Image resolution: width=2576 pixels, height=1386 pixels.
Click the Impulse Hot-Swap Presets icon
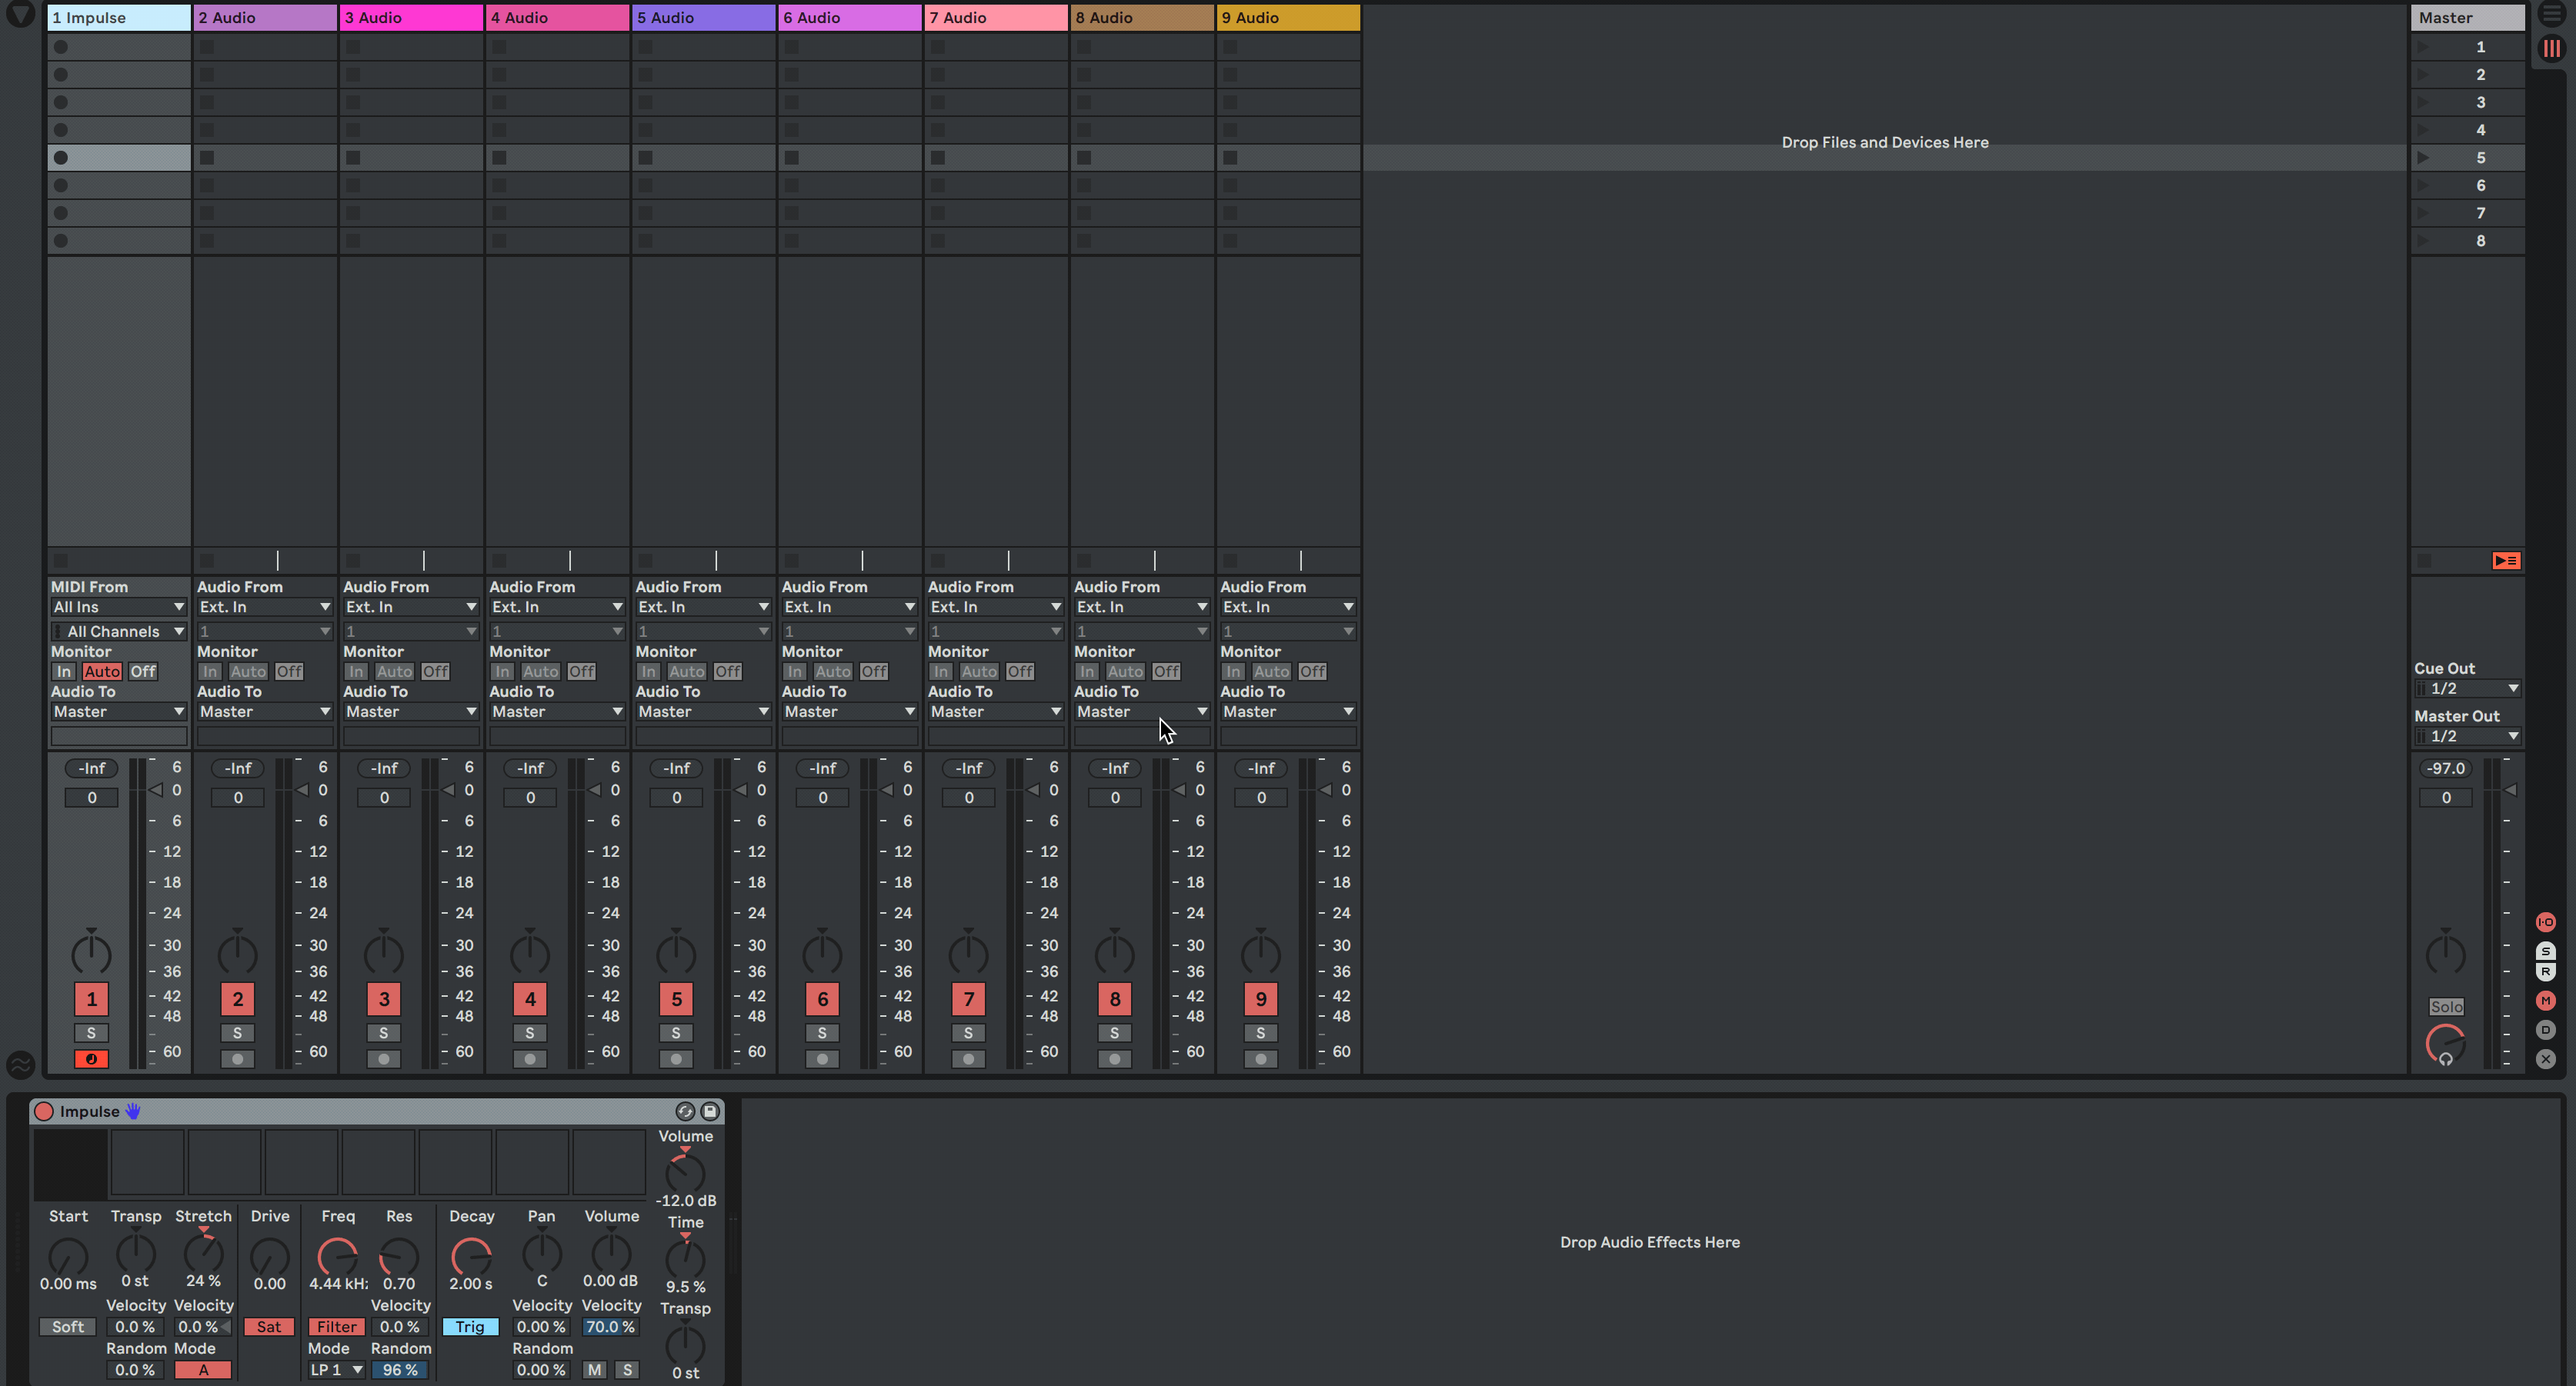pyautogui.click(x=685, y=1111)
